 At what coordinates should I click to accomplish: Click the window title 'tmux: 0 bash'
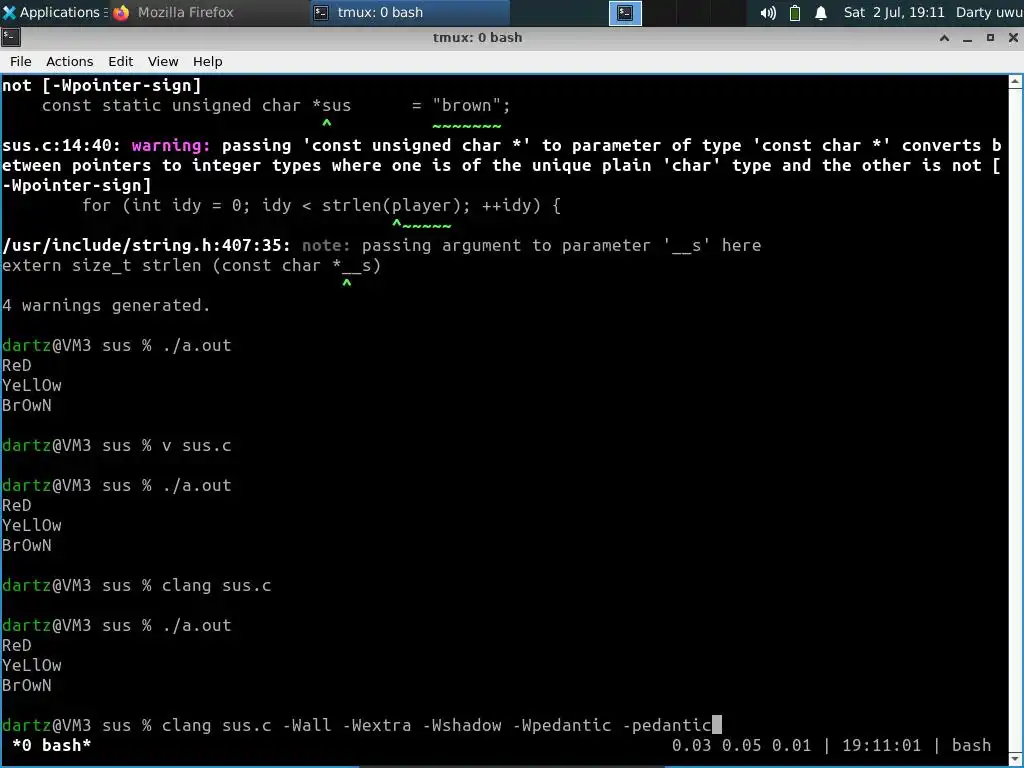tap(477, 38)
